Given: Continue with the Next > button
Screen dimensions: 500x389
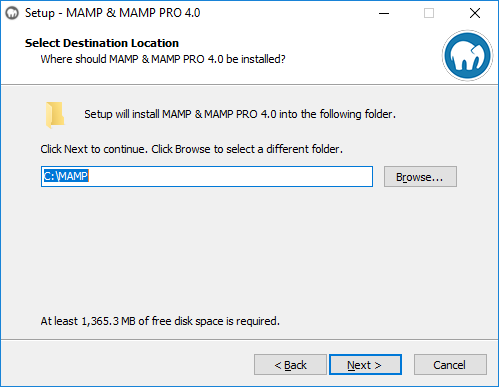Looking at the screenshot, I should (x=365, y=365).
